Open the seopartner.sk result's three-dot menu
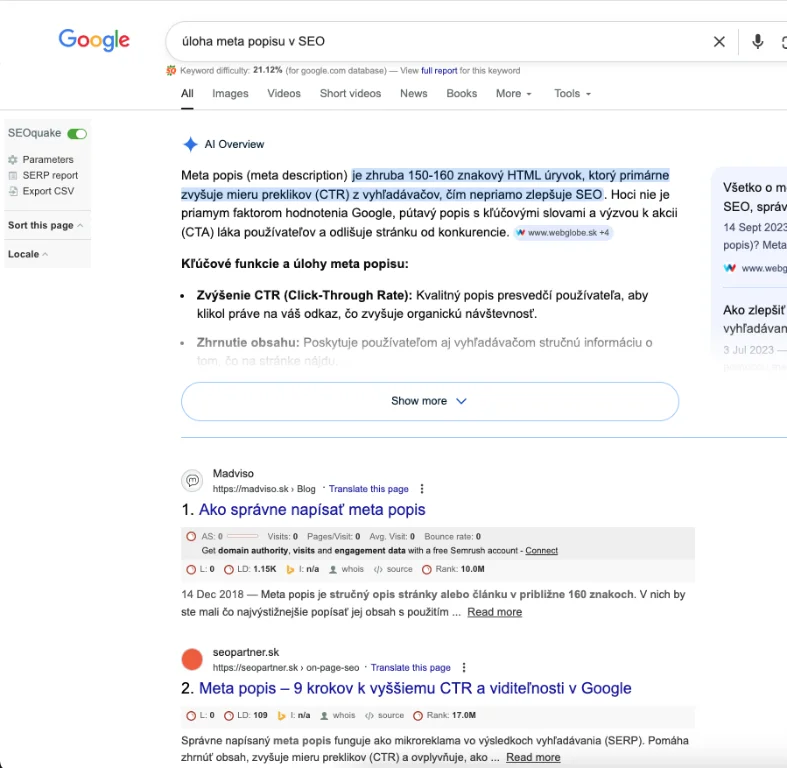 pos(464,668)
